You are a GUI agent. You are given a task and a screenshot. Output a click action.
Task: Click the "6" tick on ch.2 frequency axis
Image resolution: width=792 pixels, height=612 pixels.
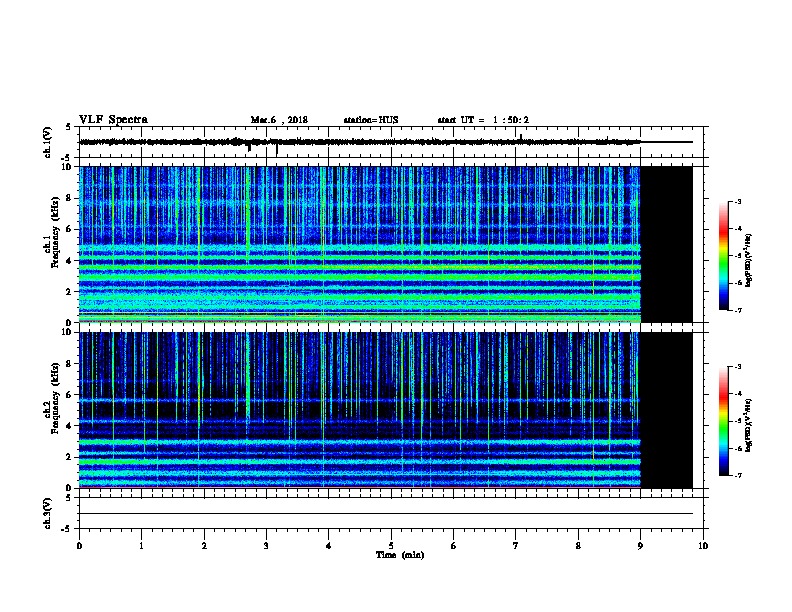(70, 395)
